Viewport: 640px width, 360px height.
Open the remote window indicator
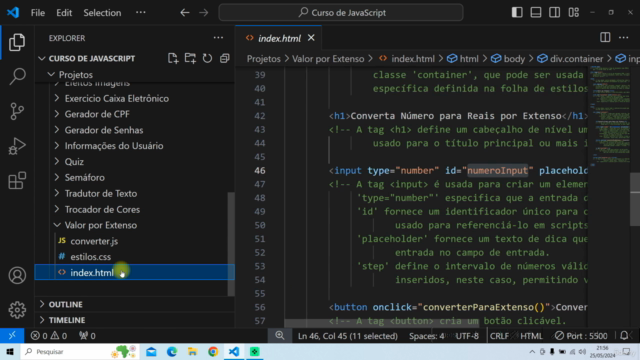(x=12, y=336)
